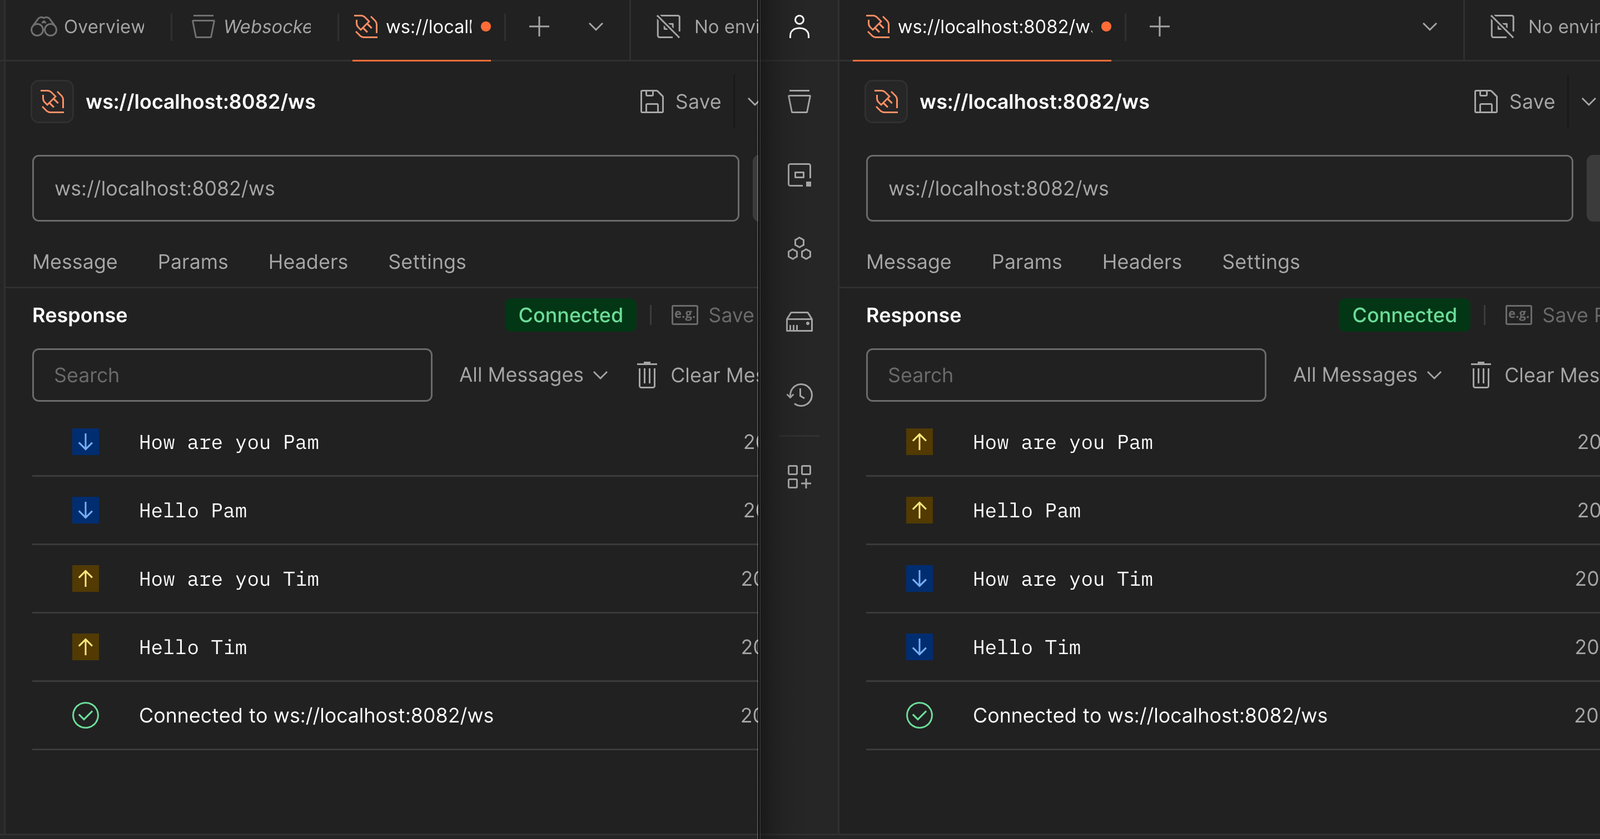Click the connected checkmark icon in left window
This screenshot has width=1600, height=839.
tap(86, 715)
